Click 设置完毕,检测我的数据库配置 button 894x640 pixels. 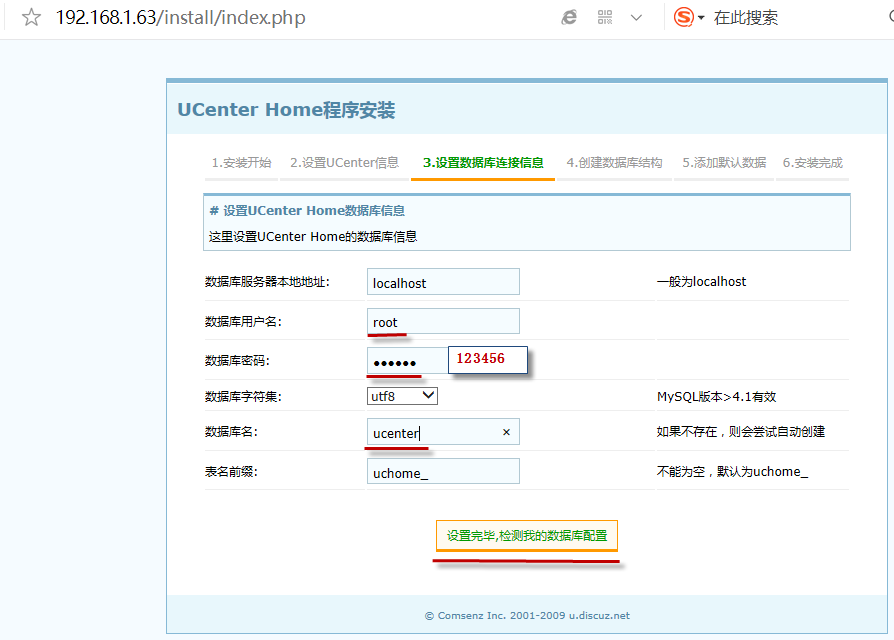[x=527, y=536]
